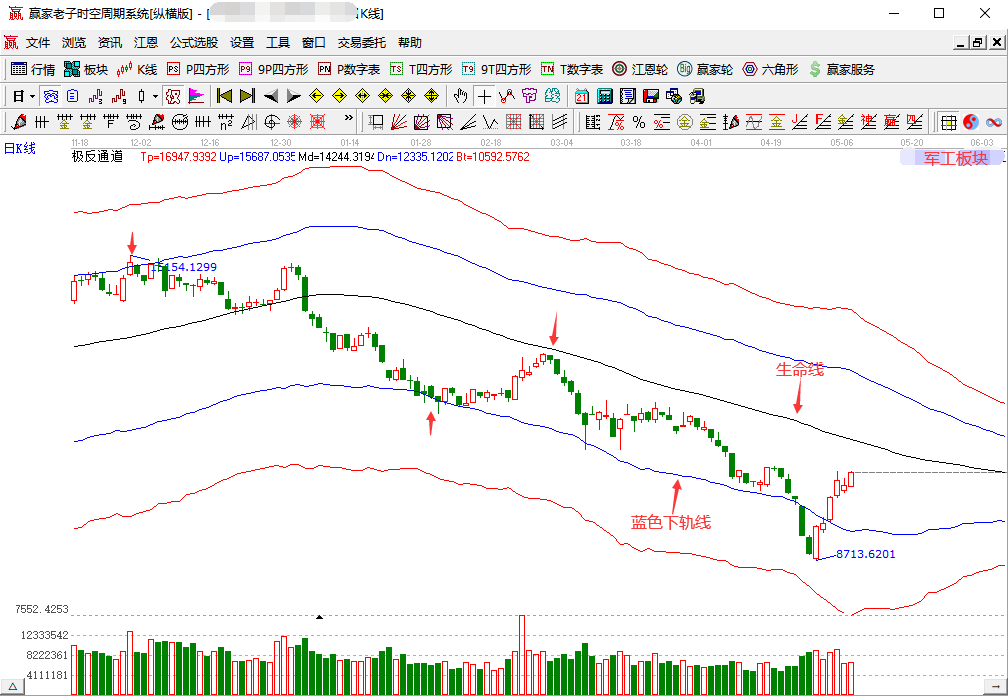Open the 设置 menu
This screenshot has height=696, width=1008.
242,42
